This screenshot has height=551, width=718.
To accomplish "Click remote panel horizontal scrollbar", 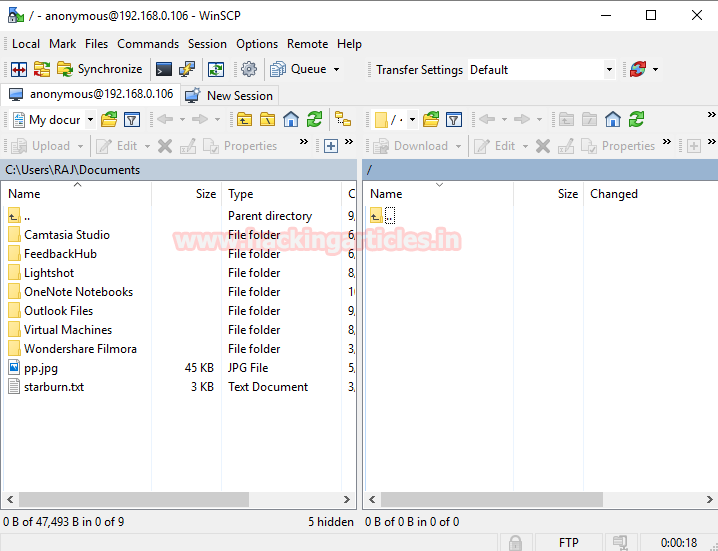I will tap(492, 499).
